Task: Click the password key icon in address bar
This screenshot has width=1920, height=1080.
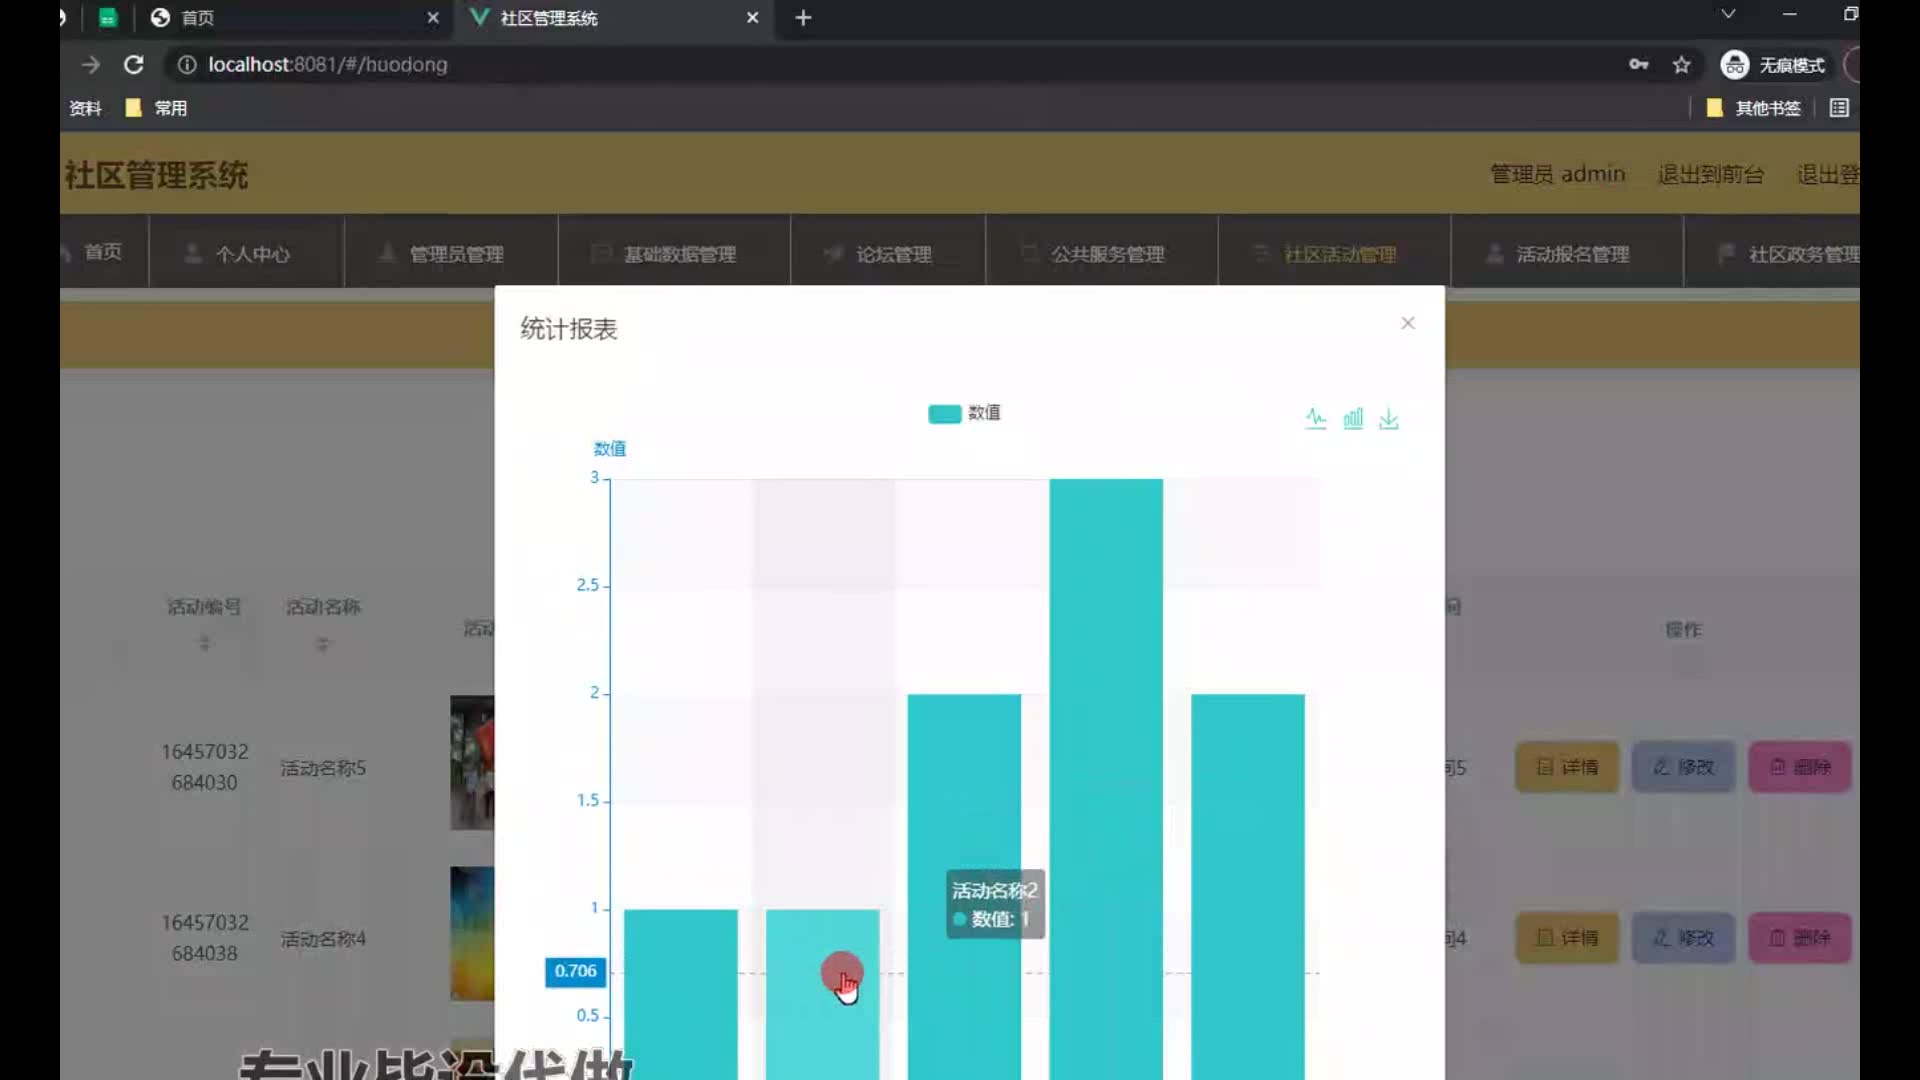Action: pyautogui.click(x=1638, y=65)
